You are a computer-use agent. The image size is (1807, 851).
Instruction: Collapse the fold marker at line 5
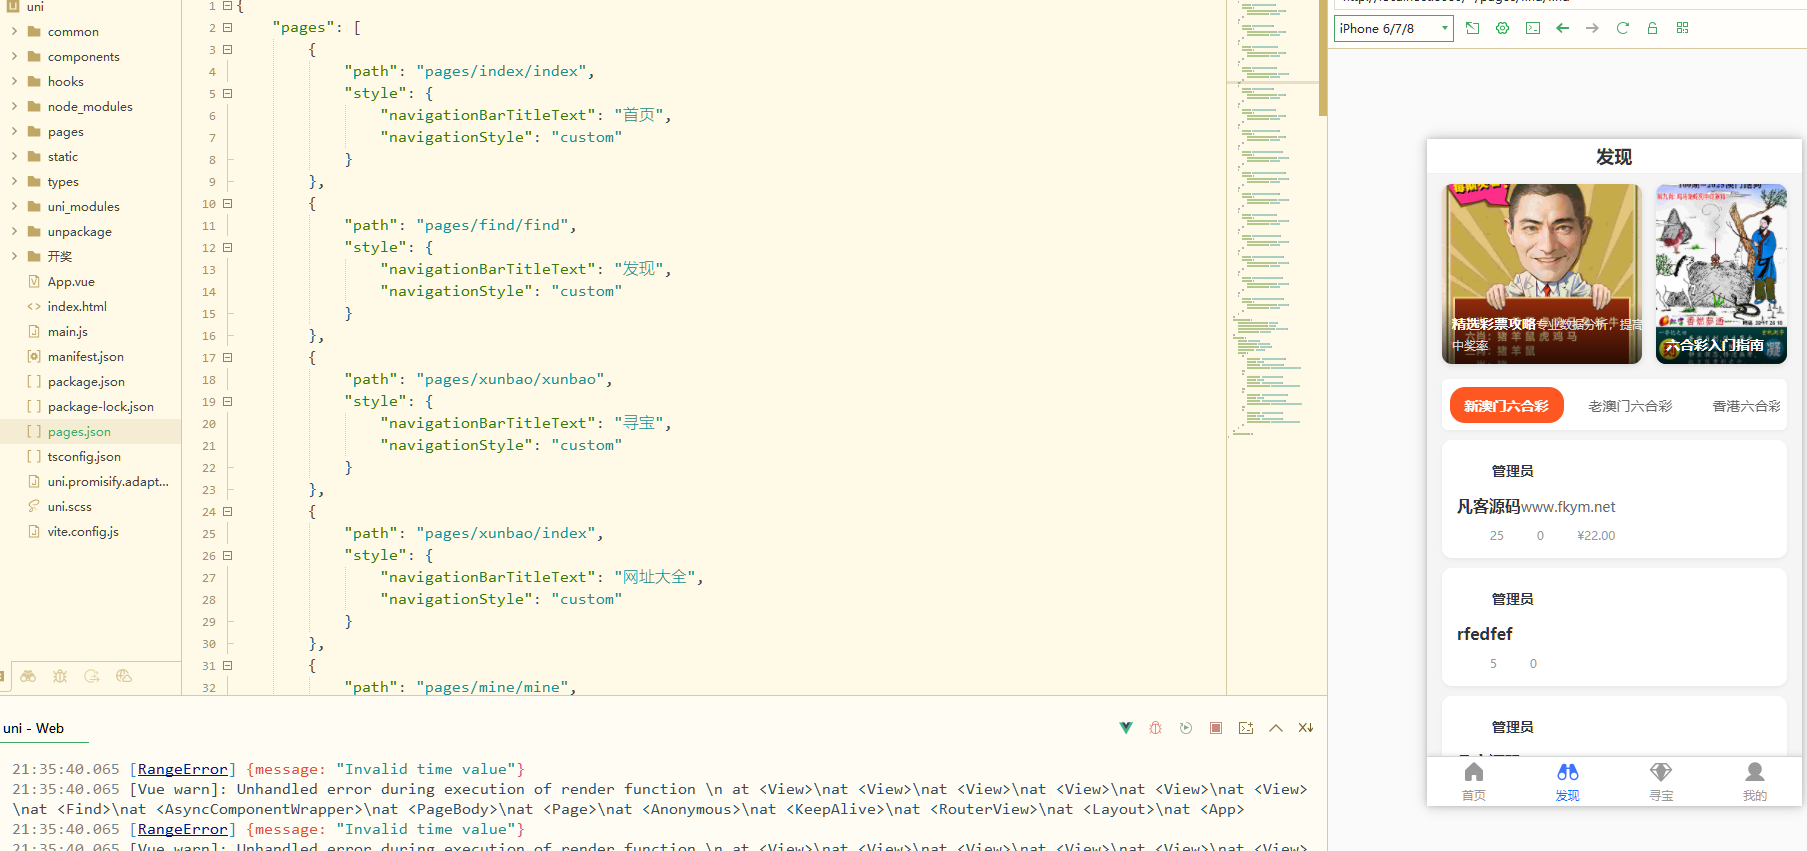coord(228,94)
